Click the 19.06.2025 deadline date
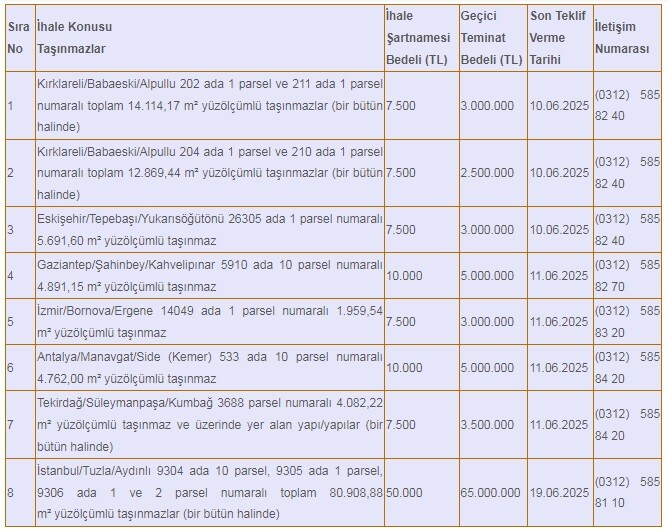 559,492
